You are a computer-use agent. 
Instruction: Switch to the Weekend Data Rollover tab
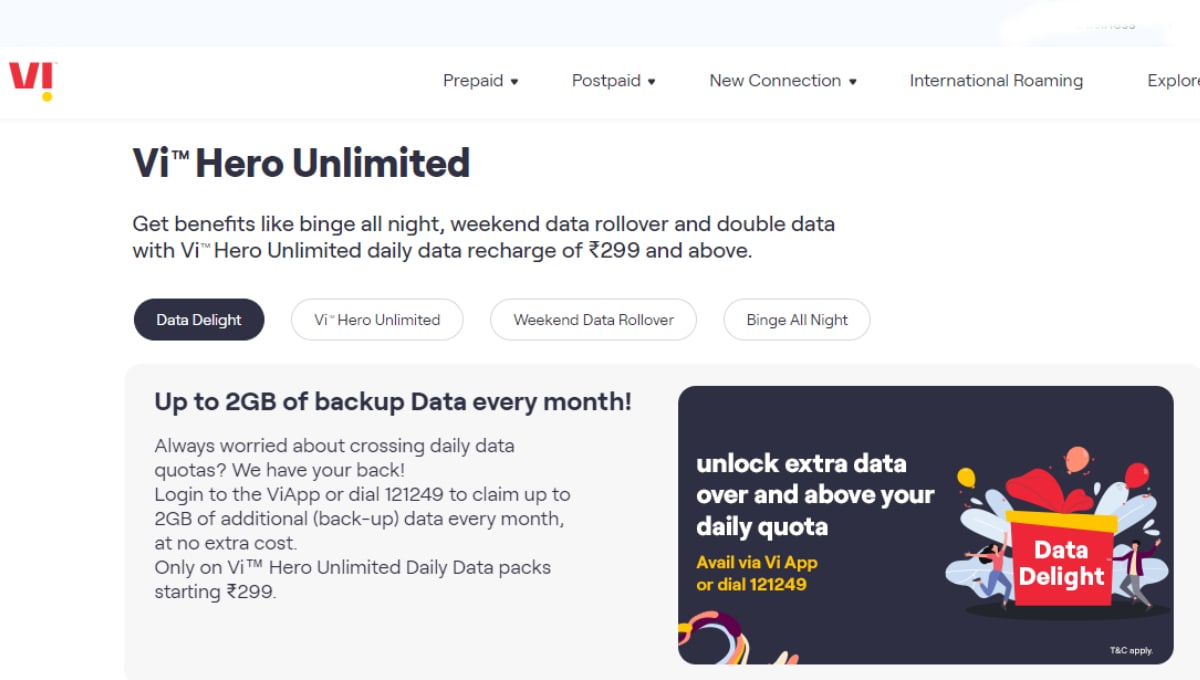pos(593,320)
